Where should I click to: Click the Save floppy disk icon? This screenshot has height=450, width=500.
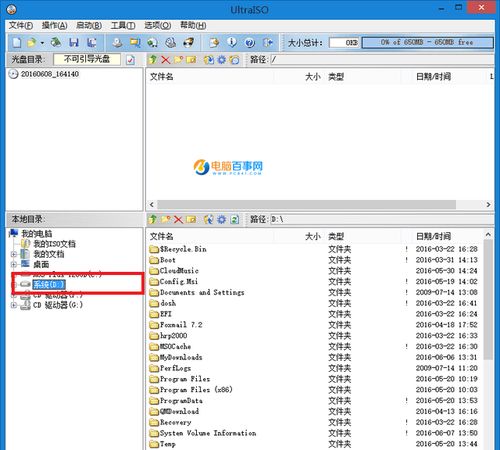click(74, 42)
